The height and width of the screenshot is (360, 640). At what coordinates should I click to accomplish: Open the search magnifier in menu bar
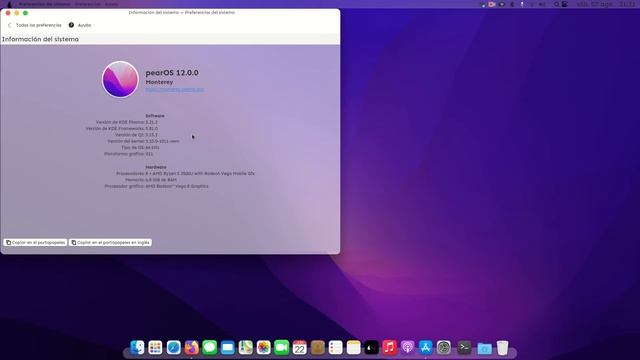coord(556,4)
